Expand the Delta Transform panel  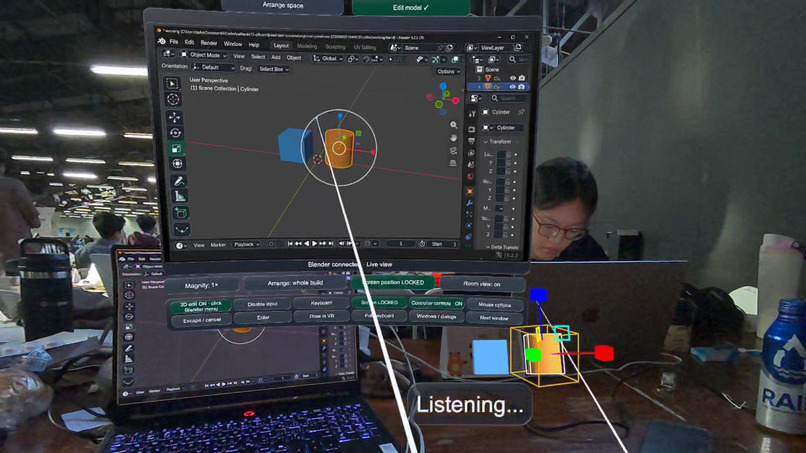(x=502, y=247)
